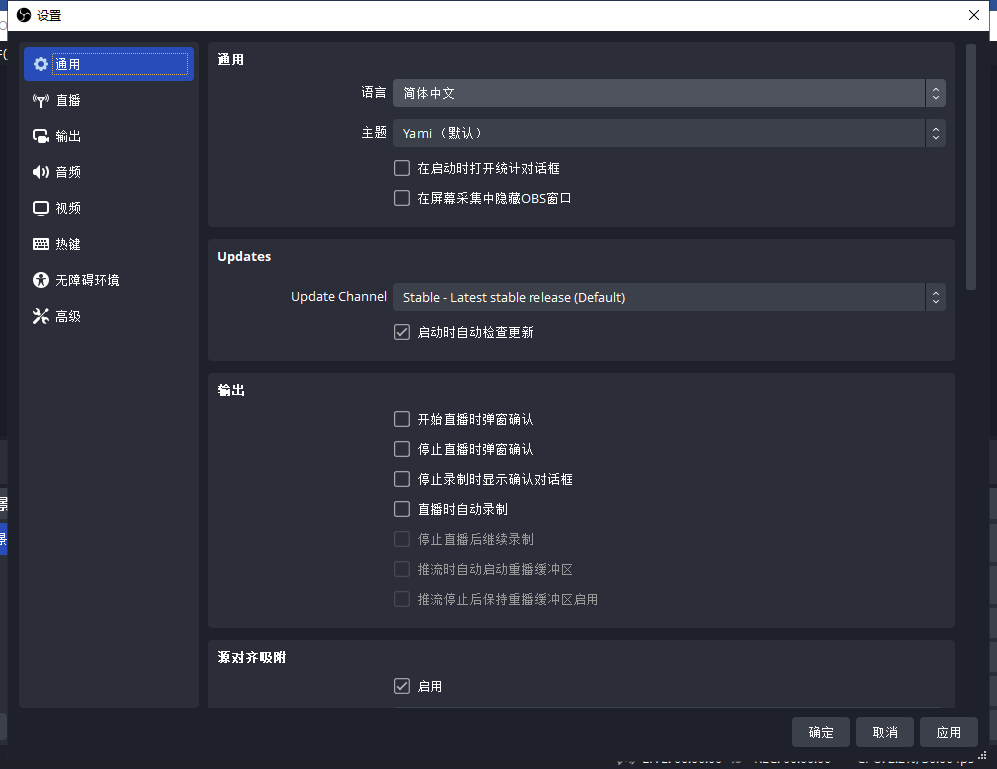Click the gear icon beside 通用
This screenshot has height=769, width=997.
pyautogui.click(x=40, y=64)
